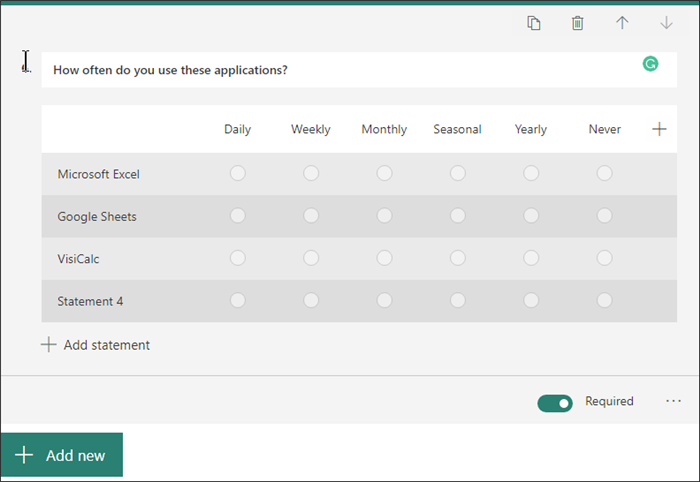Move question down with the down arrow
This screenshot has height=482, width=700.
pos(666,23)
